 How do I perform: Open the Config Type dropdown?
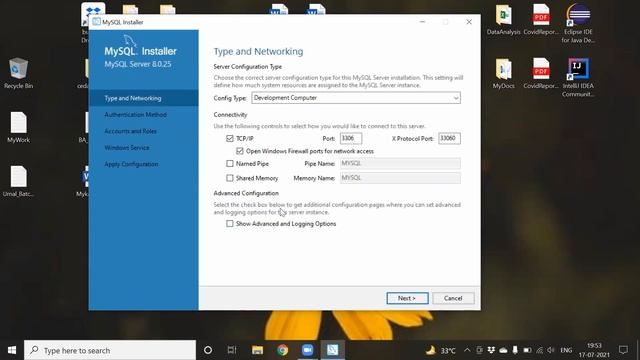click(356, 98)
